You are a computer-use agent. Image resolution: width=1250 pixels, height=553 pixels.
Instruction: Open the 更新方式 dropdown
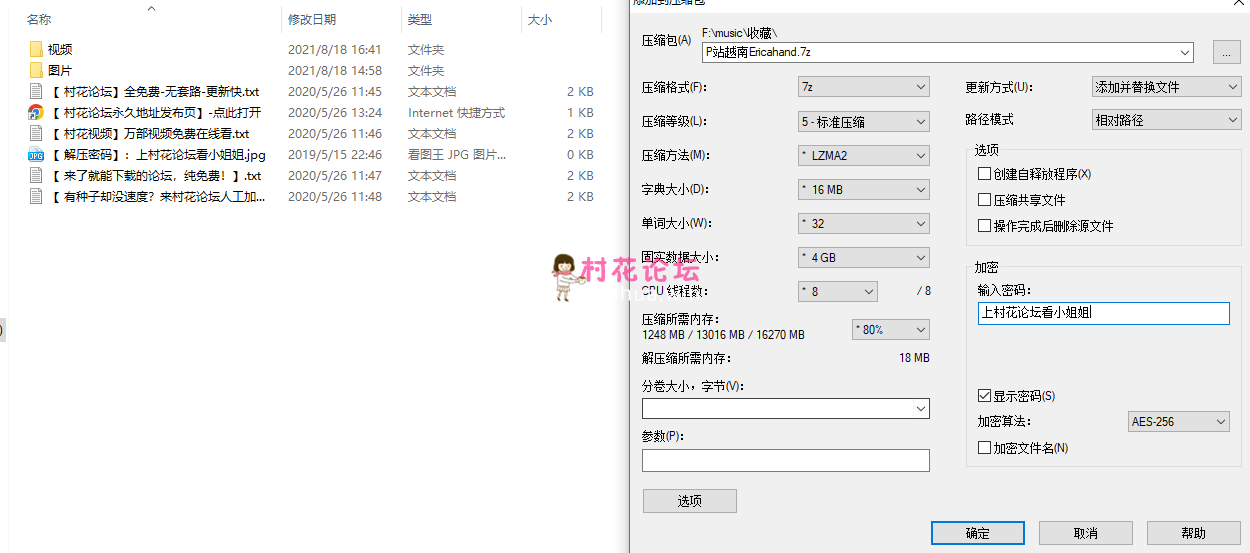click(x=1167, y=87)
